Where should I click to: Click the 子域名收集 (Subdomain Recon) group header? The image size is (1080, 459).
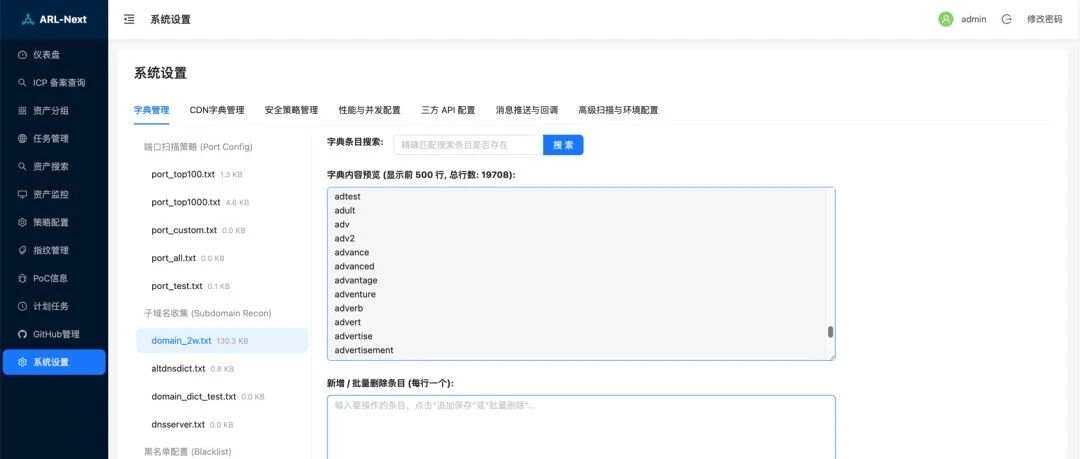pos(207,313)
